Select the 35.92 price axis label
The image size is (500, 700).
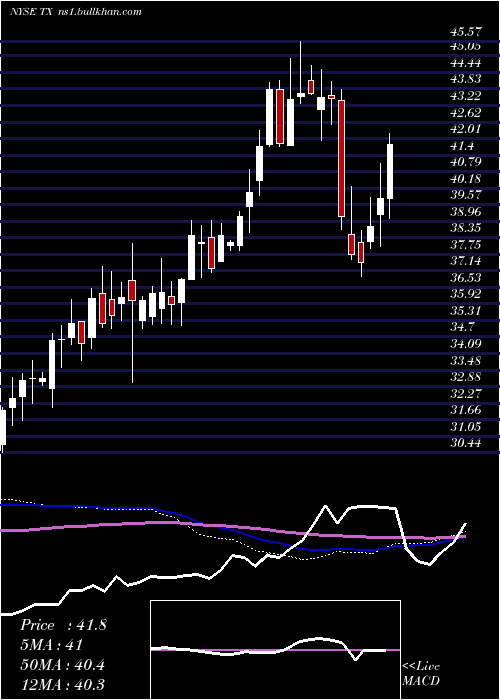(x=465, y=294)
